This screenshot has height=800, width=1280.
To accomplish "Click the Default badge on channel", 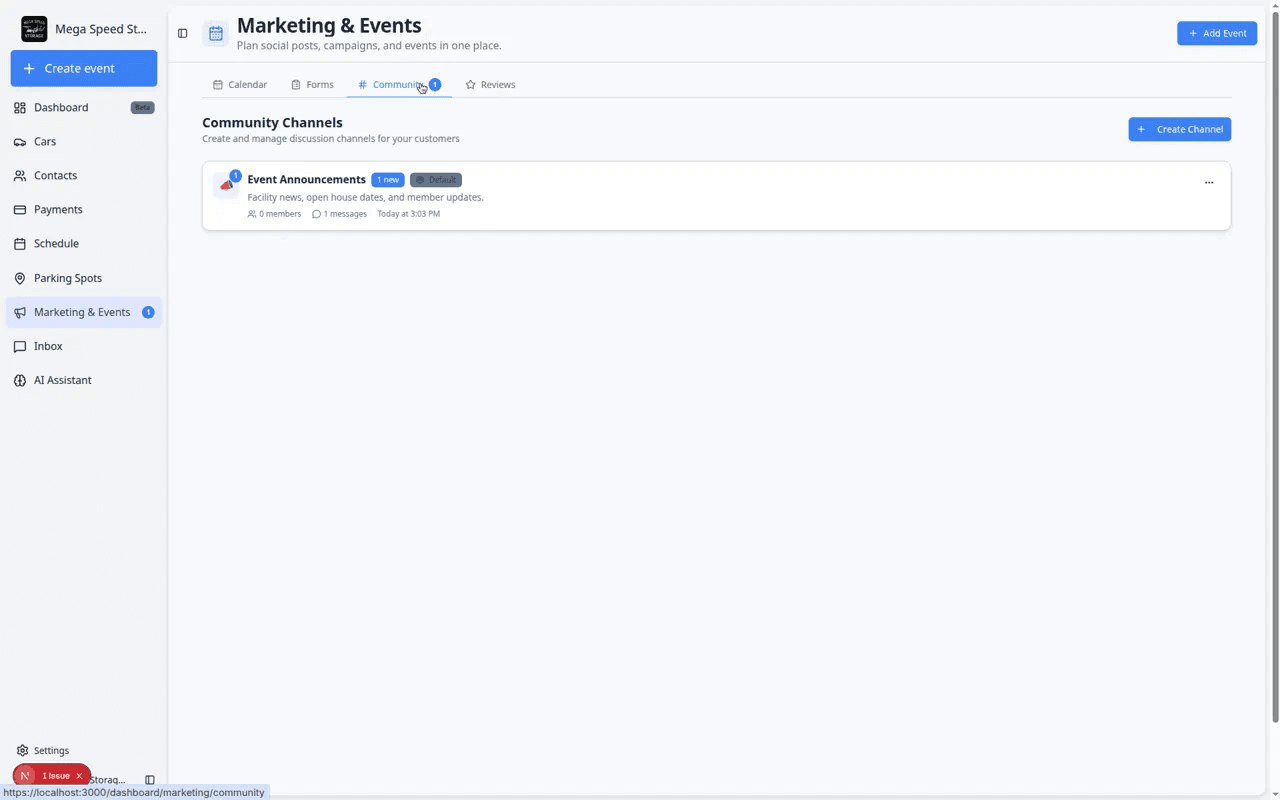I will click(x=436, y=180).
